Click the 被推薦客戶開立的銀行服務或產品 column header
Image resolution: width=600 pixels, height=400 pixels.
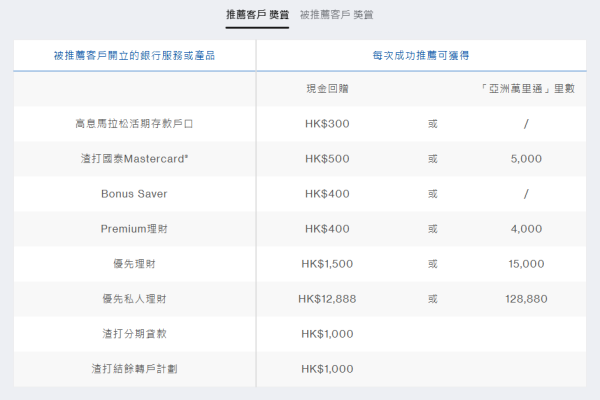pos(134,56)
